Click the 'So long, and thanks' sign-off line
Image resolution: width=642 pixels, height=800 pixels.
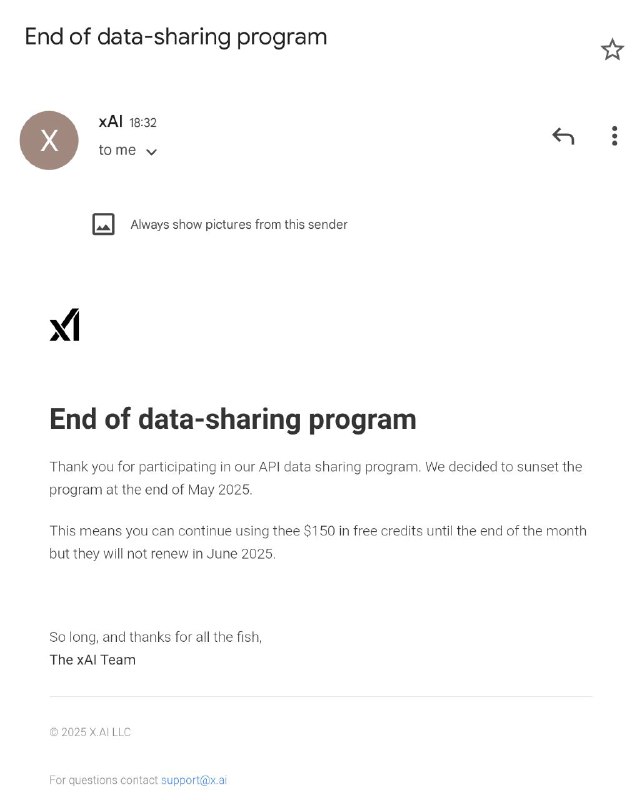point(155,637)
